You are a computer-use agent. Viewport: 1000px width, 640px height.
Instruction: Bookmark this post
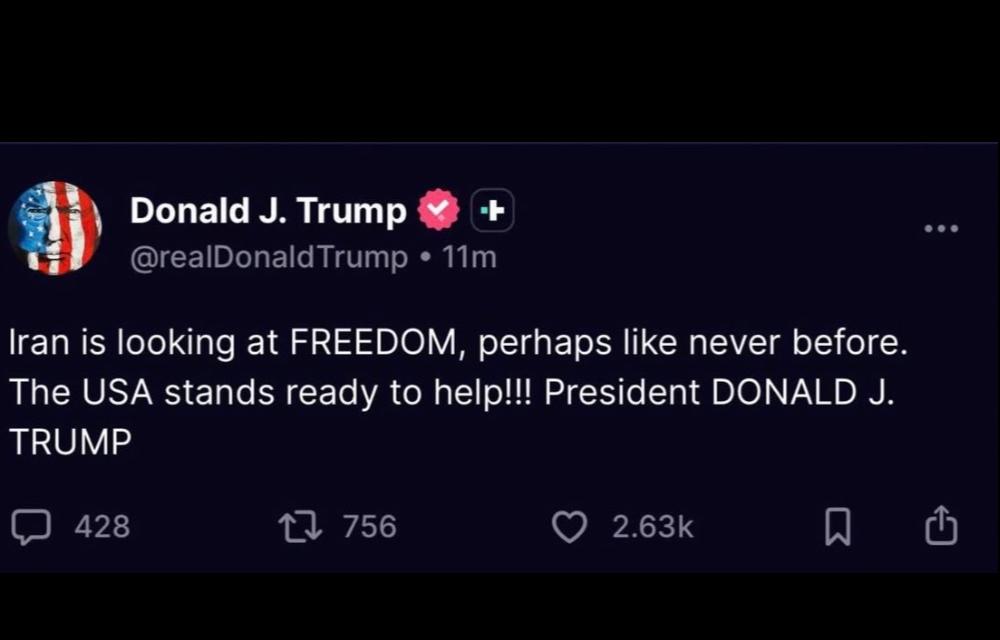[836, 528]
